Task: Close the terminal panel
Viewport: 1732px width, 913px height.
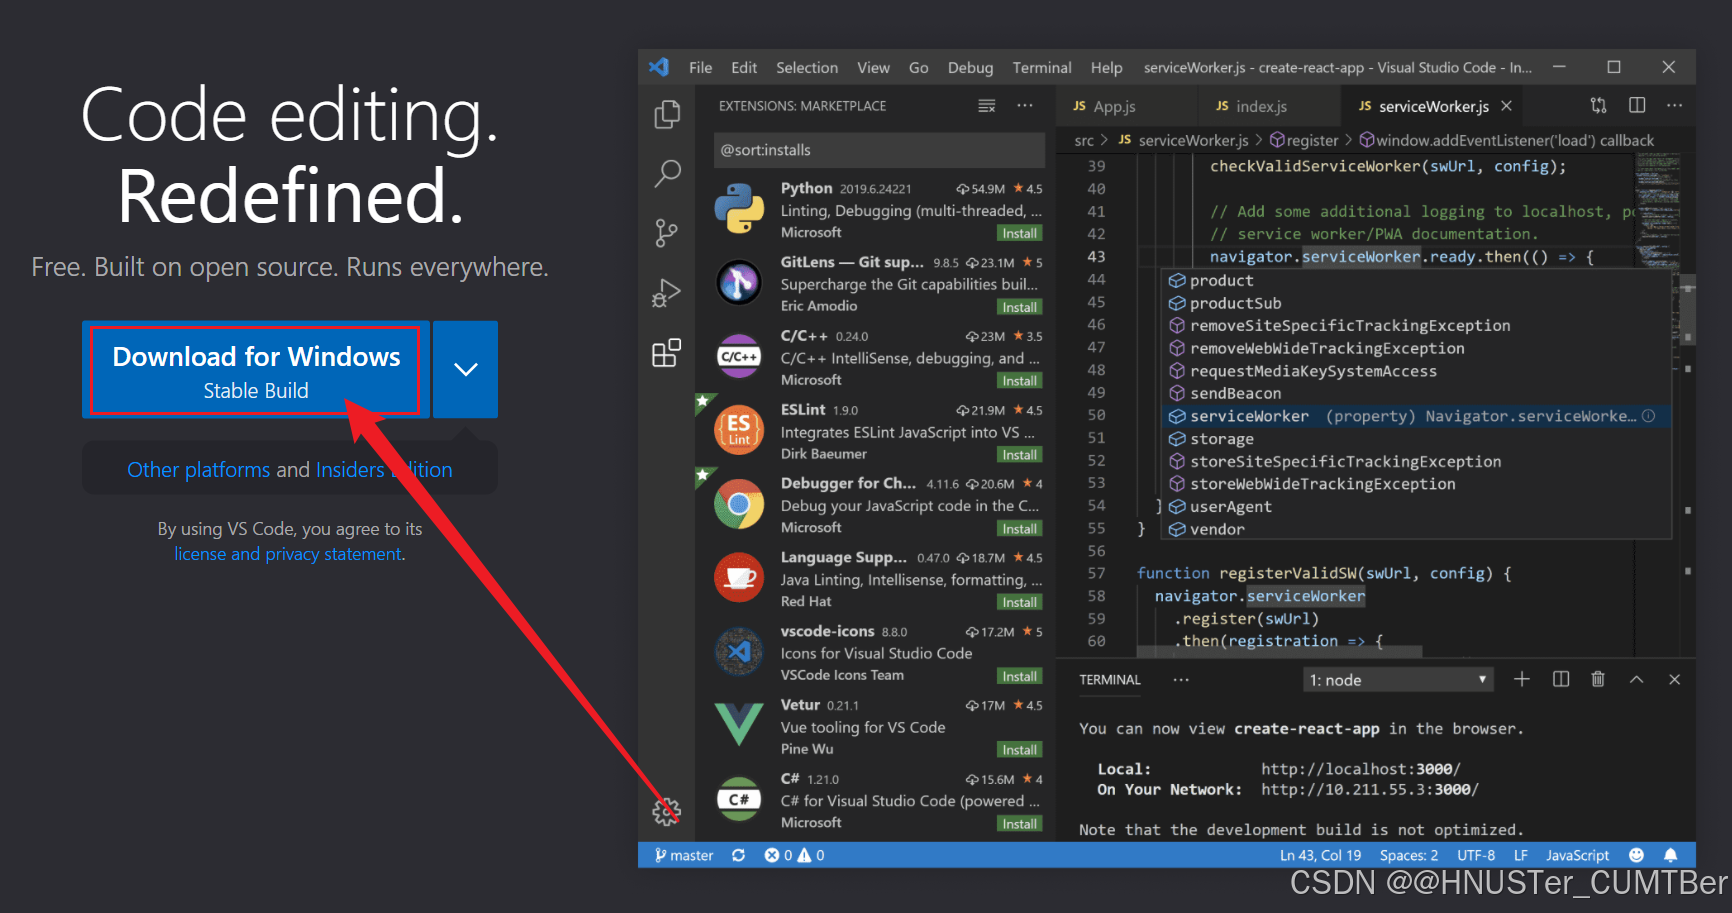Action: 1674,679
